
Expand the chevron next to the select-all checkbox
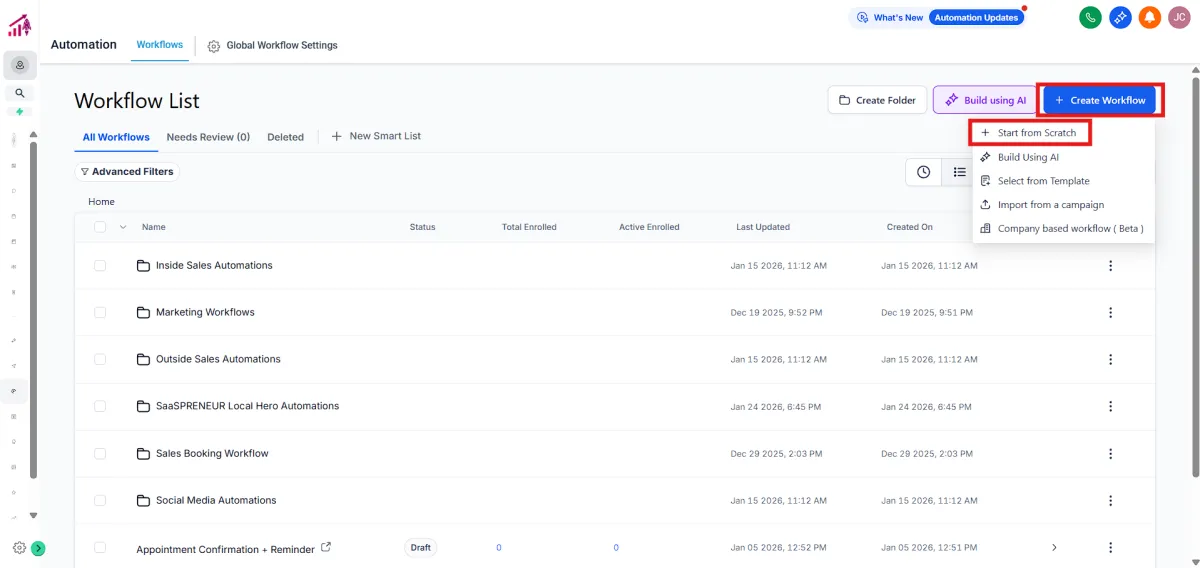[x=123, y=227]
